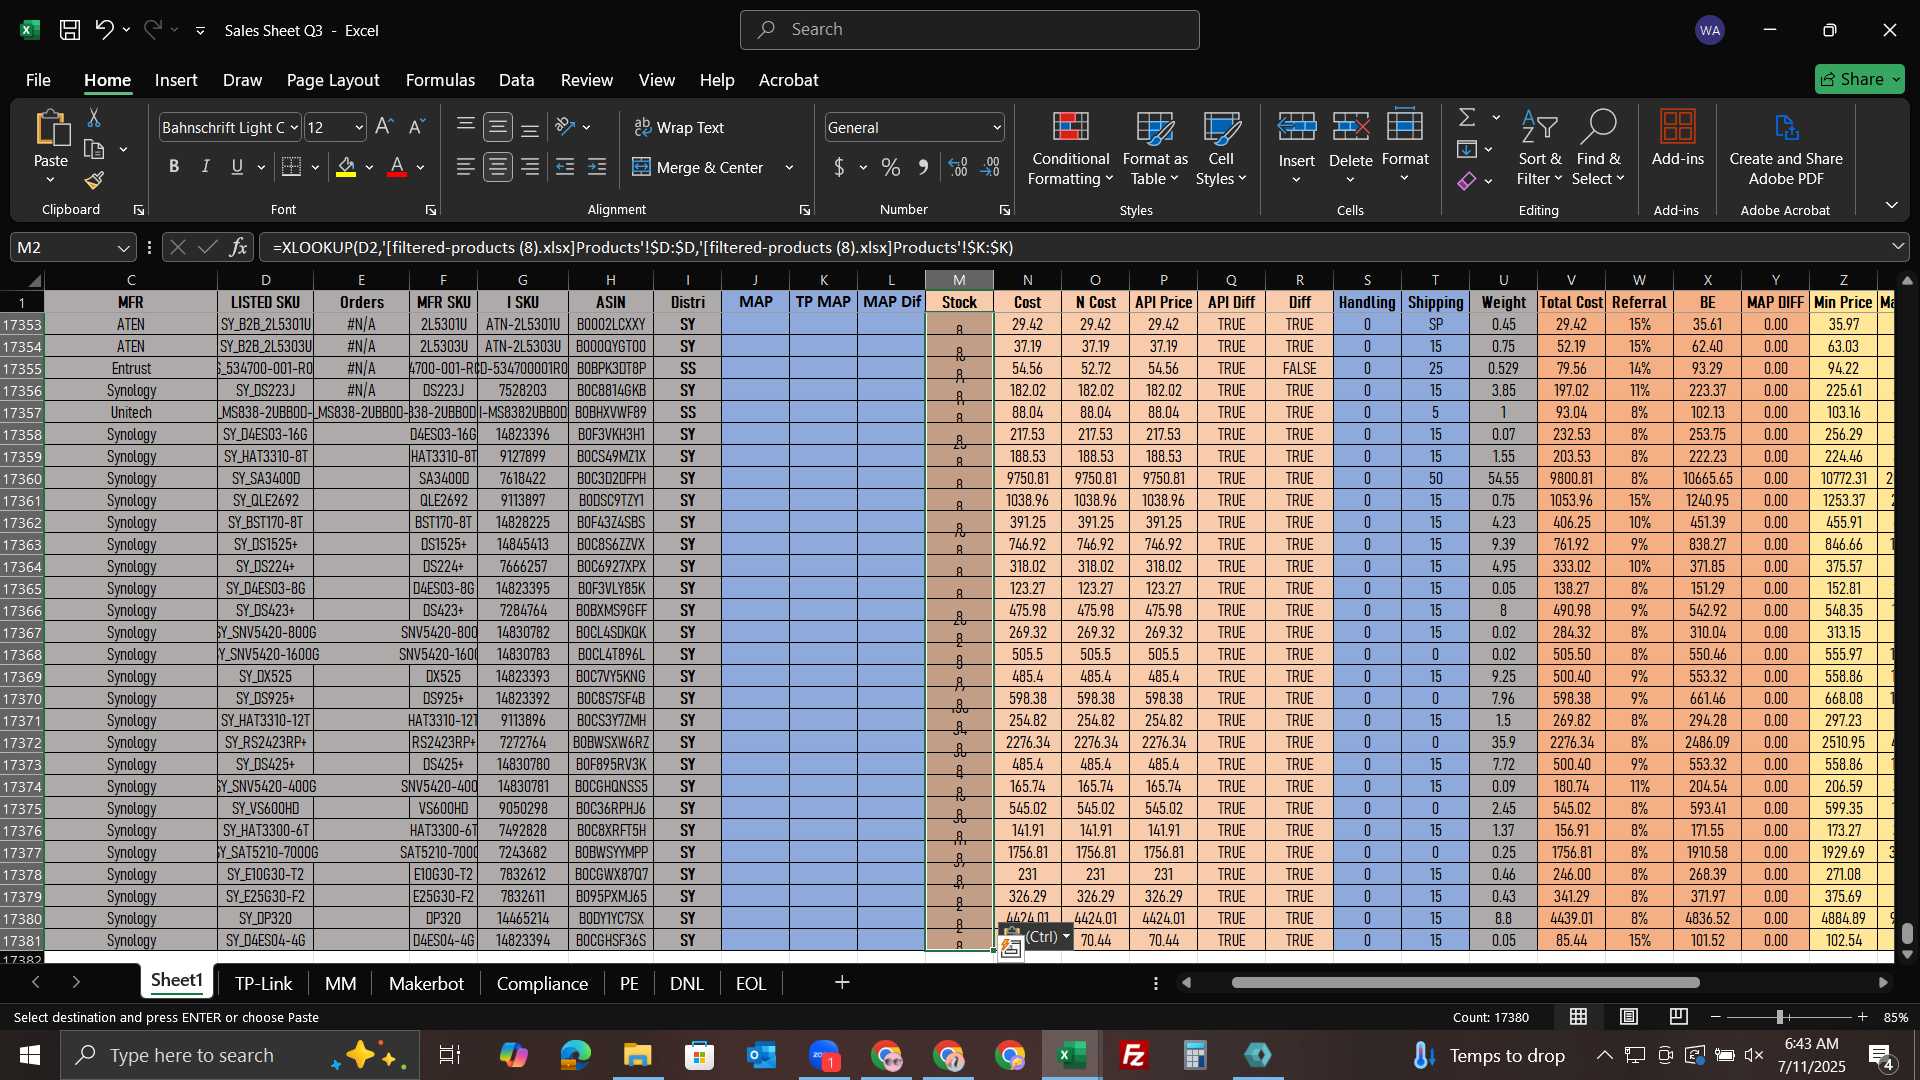This screenshot has width=1920, height=1080.
Task: Click the Insert Function fx icon
Action: point(238,247)
